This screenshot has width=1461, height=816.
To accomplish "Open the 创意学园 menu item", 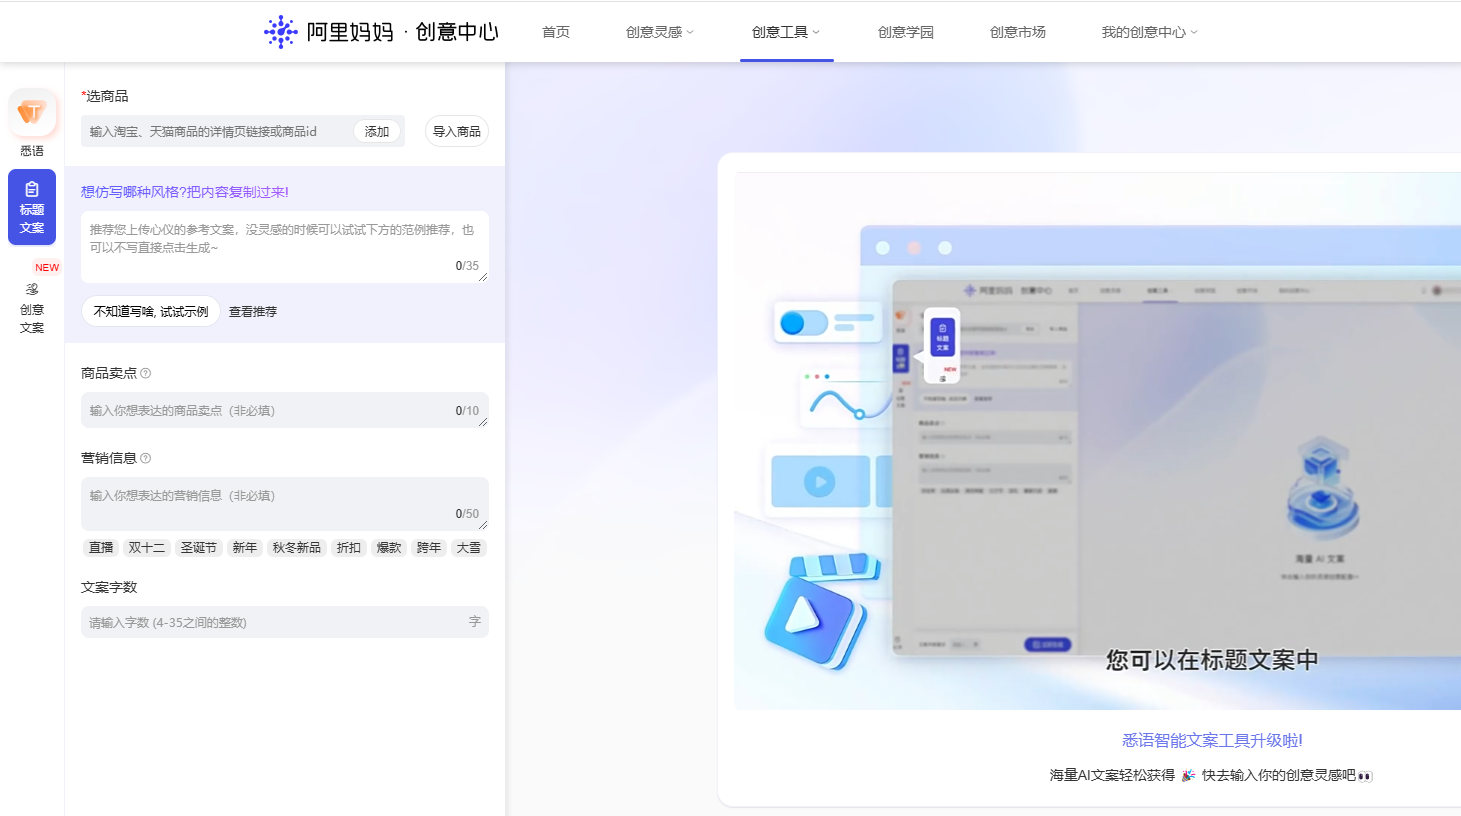I will (906, 32).
